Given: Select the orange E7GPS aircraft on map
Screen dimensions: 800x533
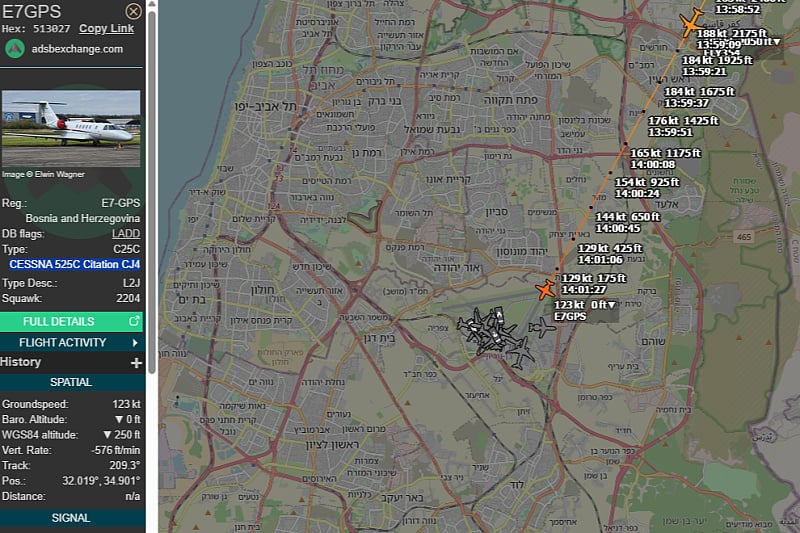Looking at the screenshot, I should 545,290.
